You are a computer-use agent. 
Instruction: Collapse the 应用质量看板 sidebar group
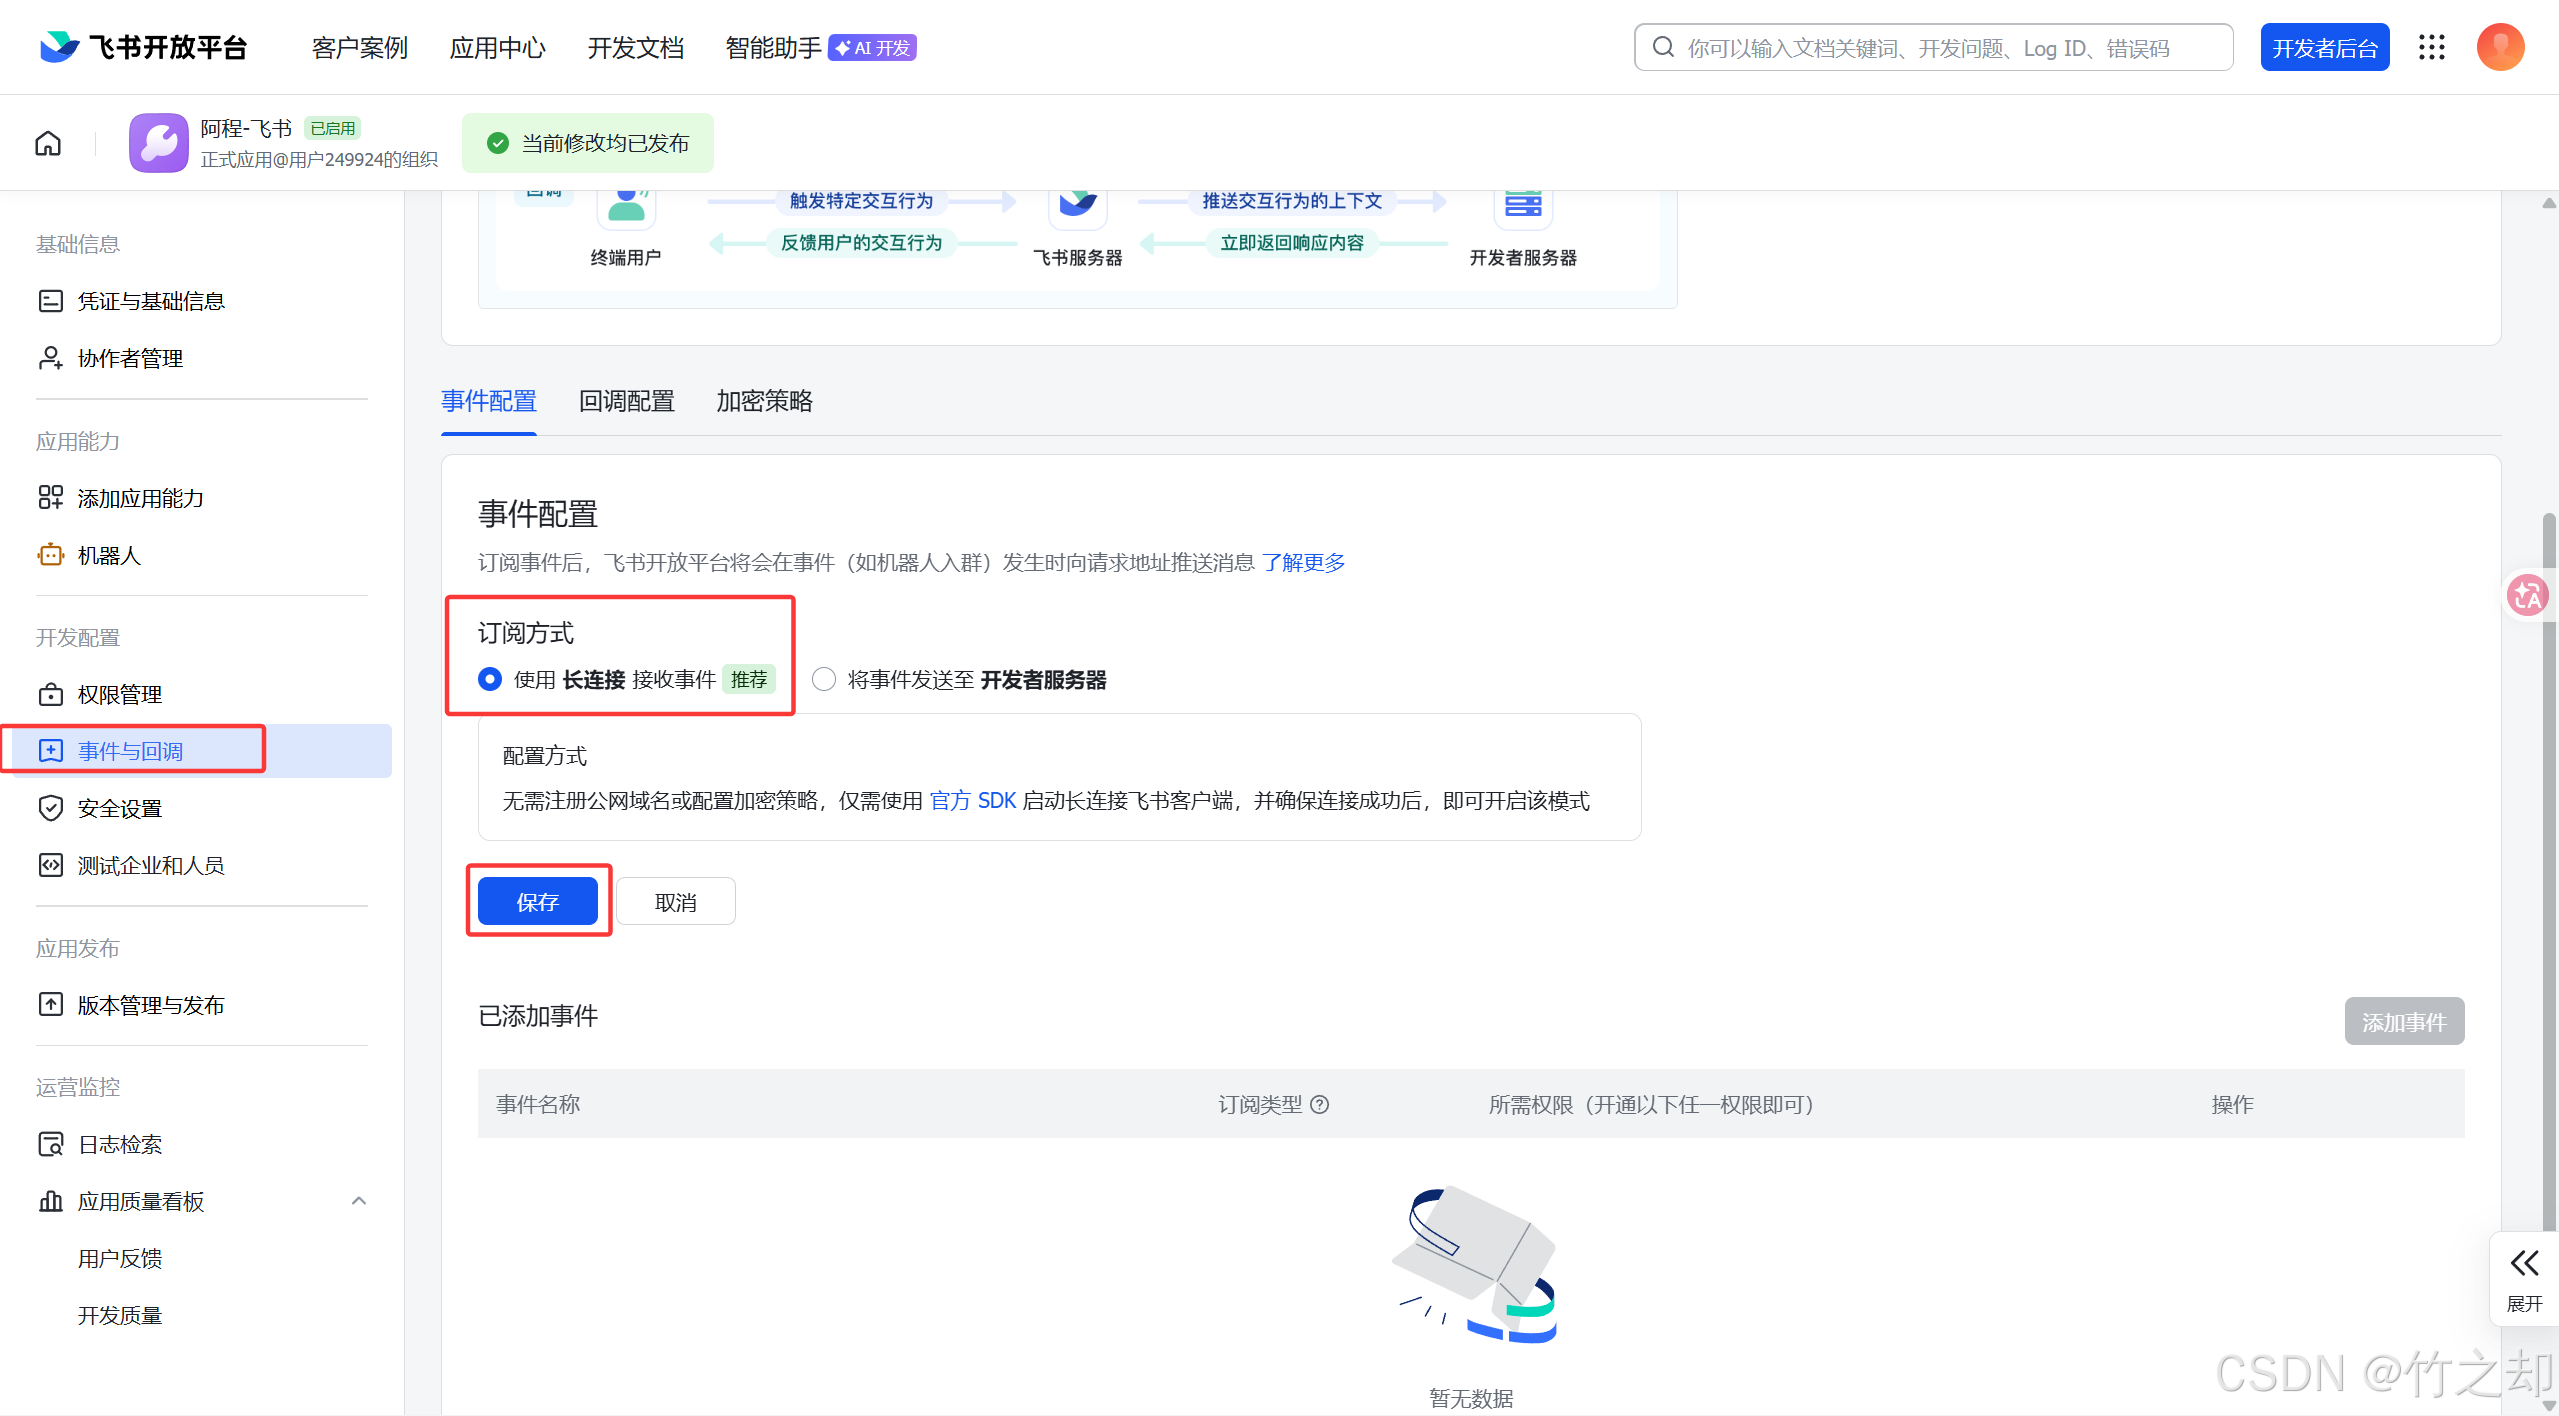(x=359, y=1201)
